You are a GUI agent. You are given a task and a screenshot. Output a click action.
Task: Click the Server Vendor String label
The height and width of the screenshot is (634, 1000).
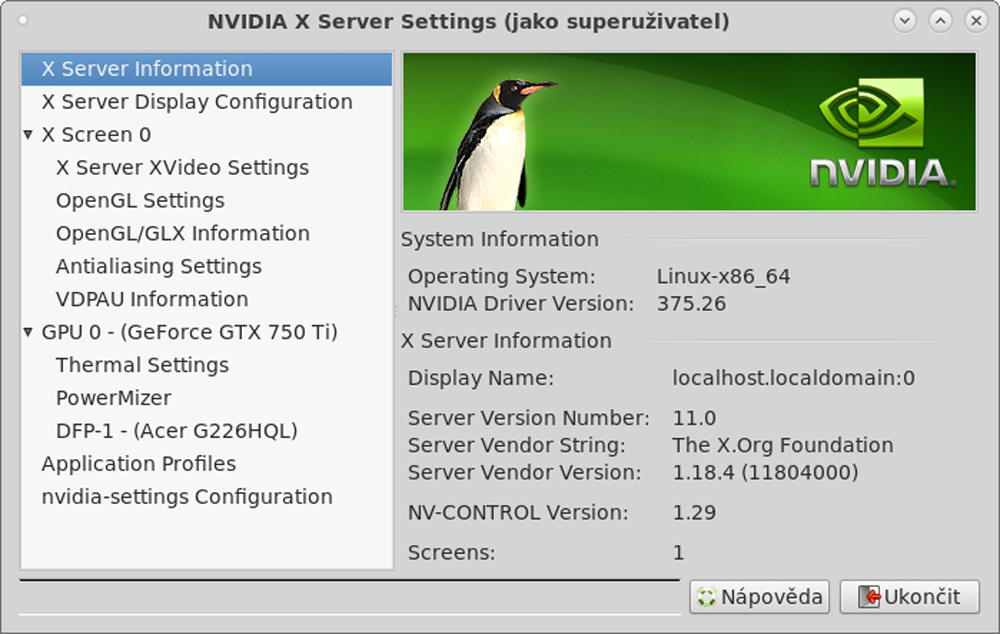point(517,445)
